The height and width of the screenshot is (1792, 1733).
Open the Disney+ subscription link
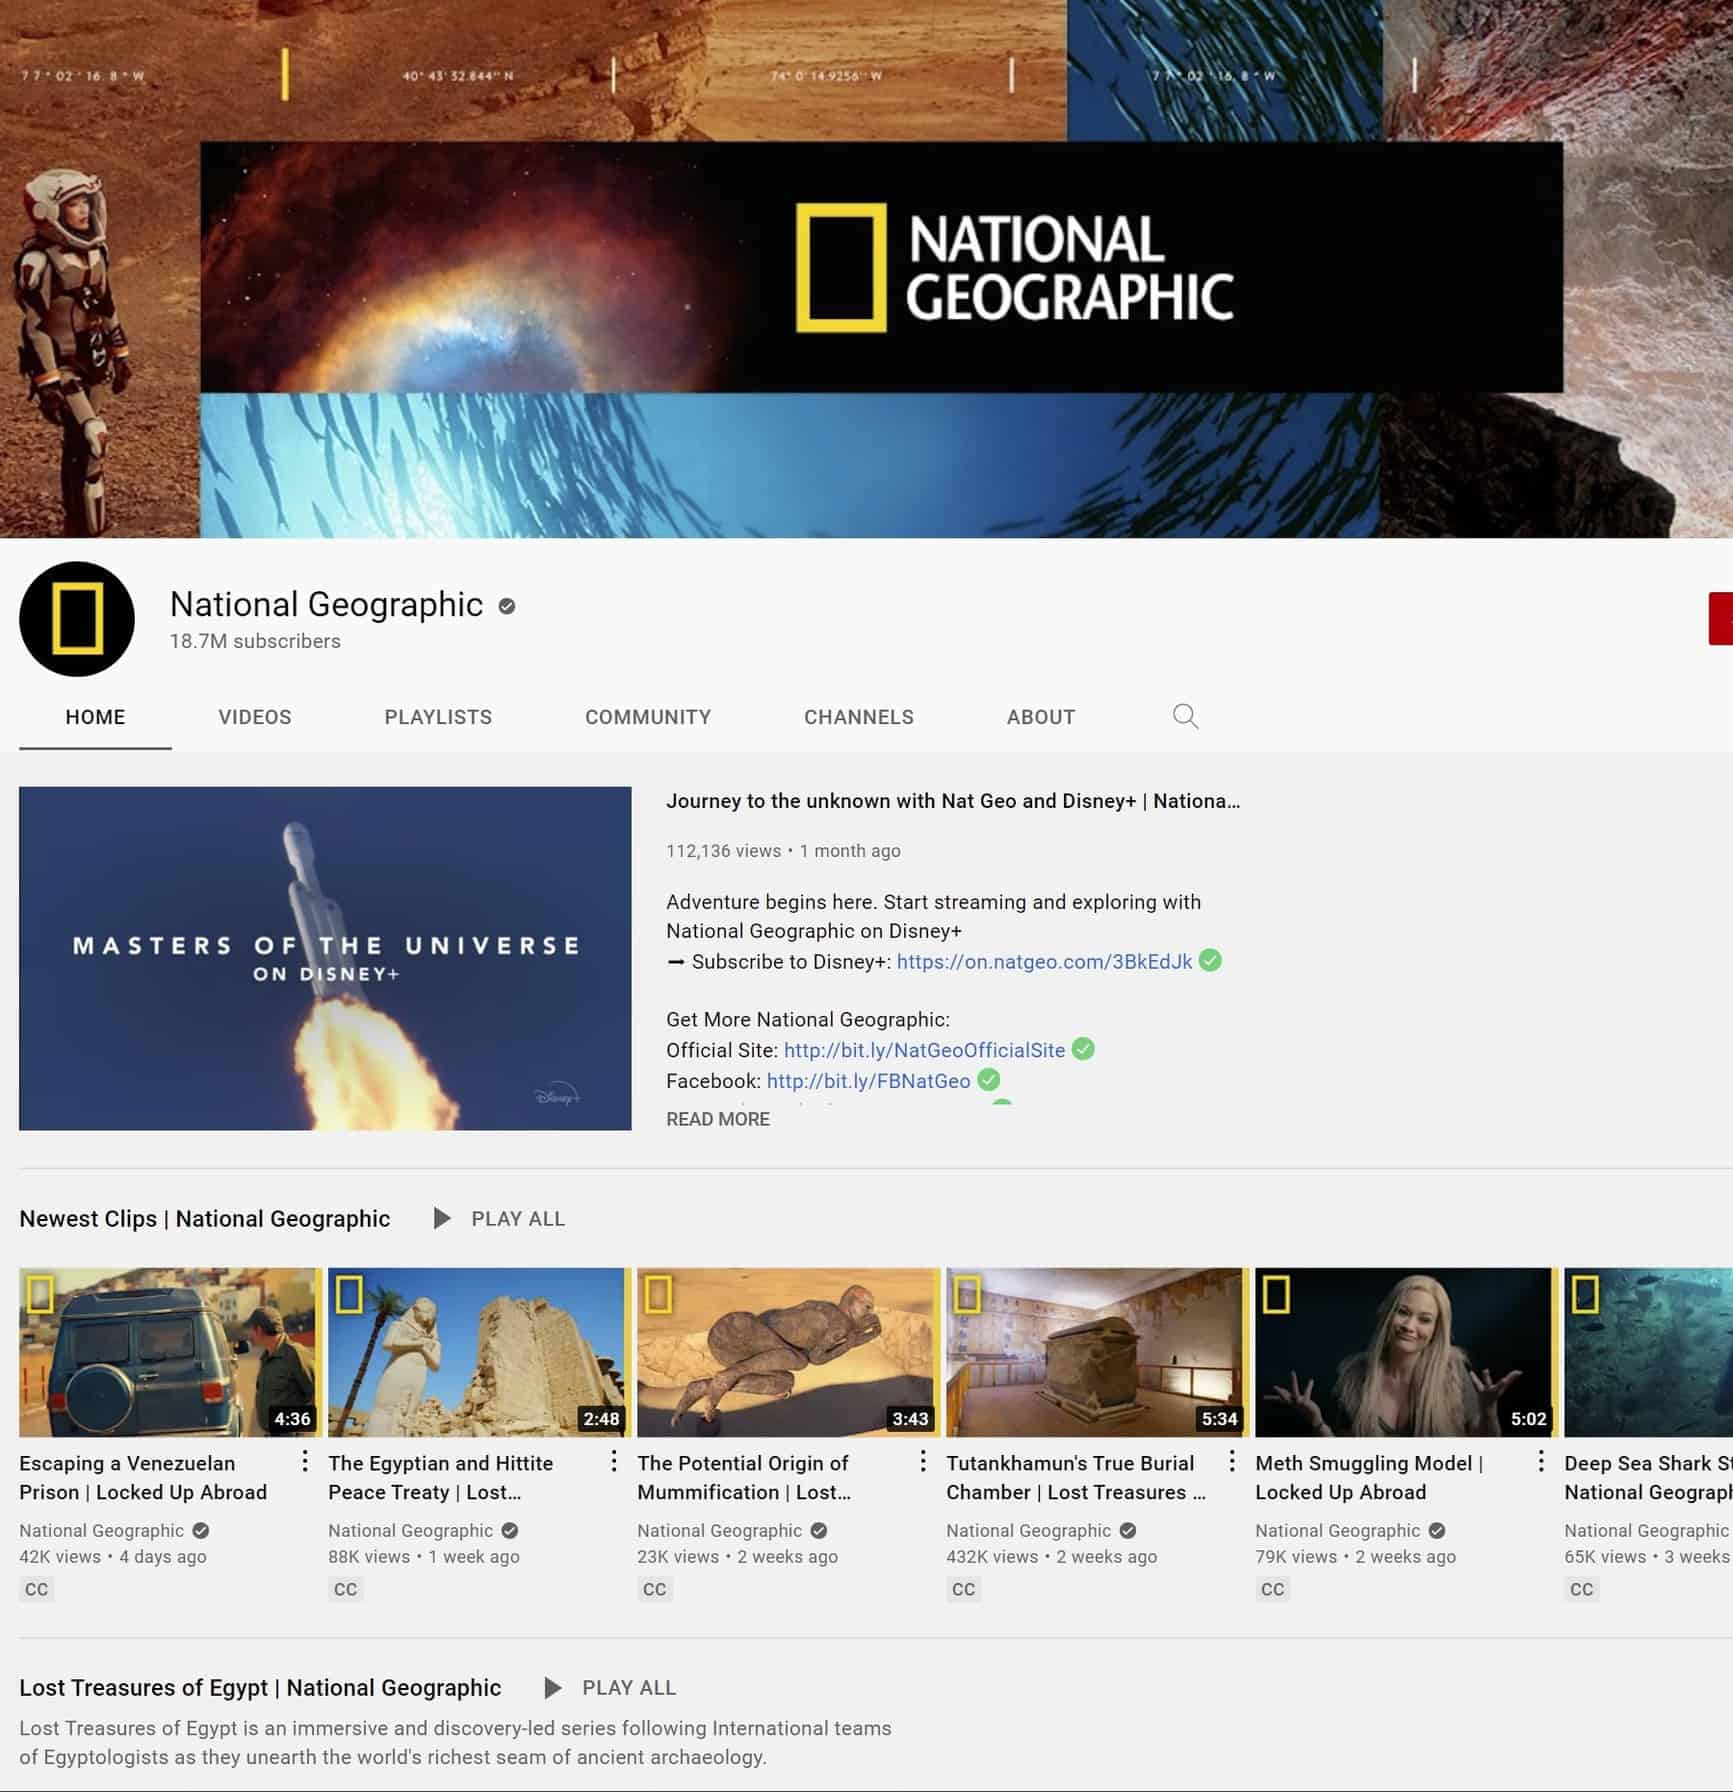[1043, 961]
